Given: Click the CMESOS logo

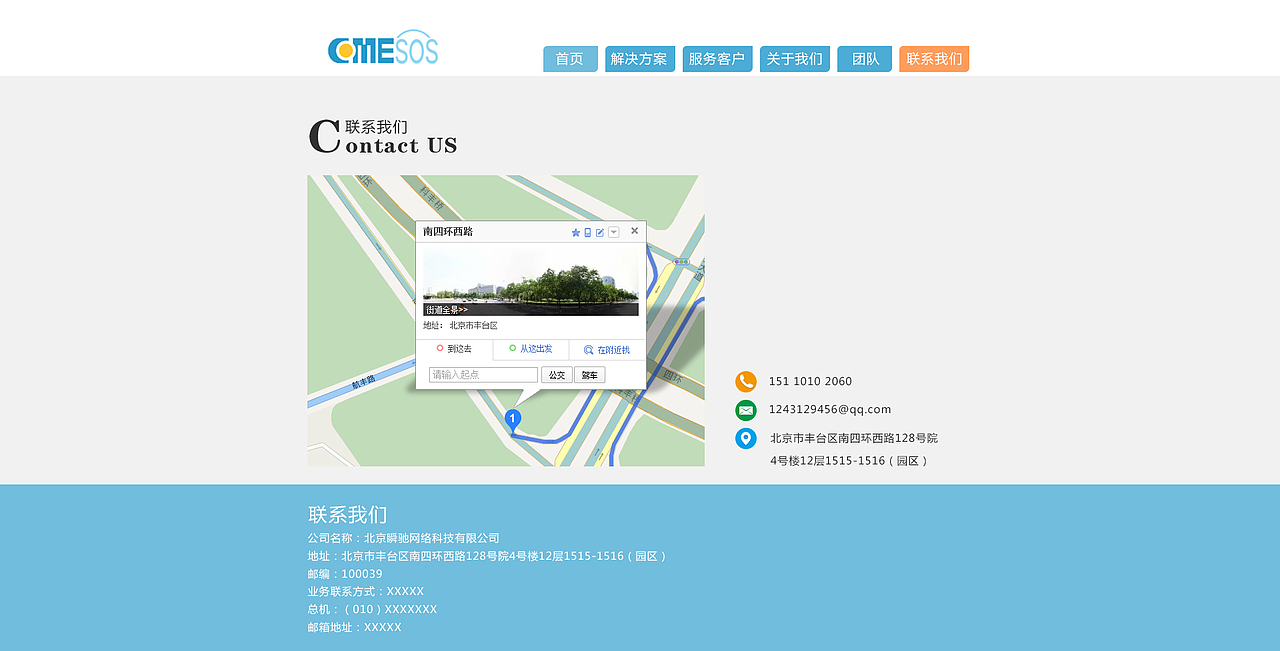Looking at the screenshot, I should pyautogui.click(x=383, y=48).
